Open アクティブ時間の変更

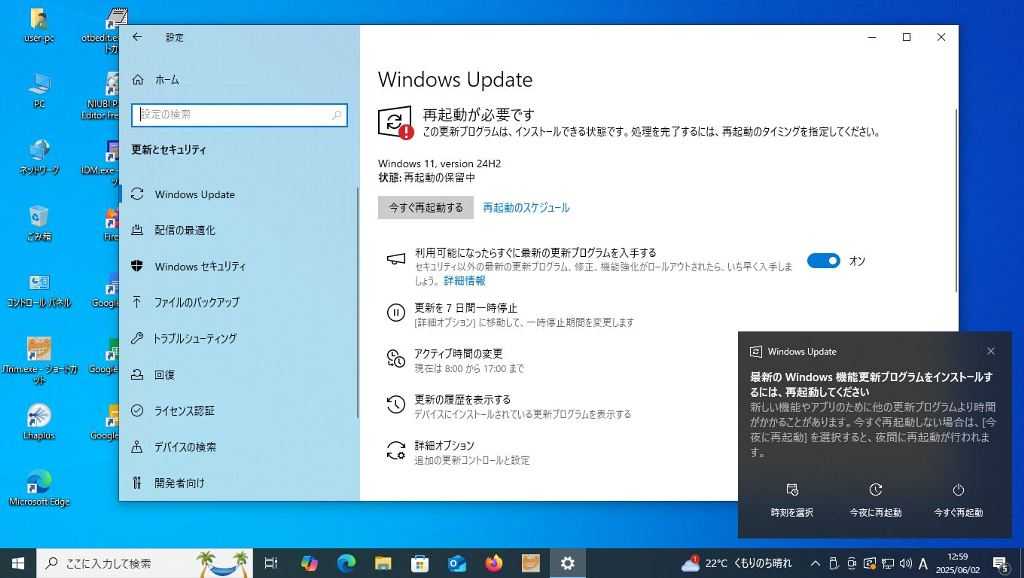[x=455, y=361]
